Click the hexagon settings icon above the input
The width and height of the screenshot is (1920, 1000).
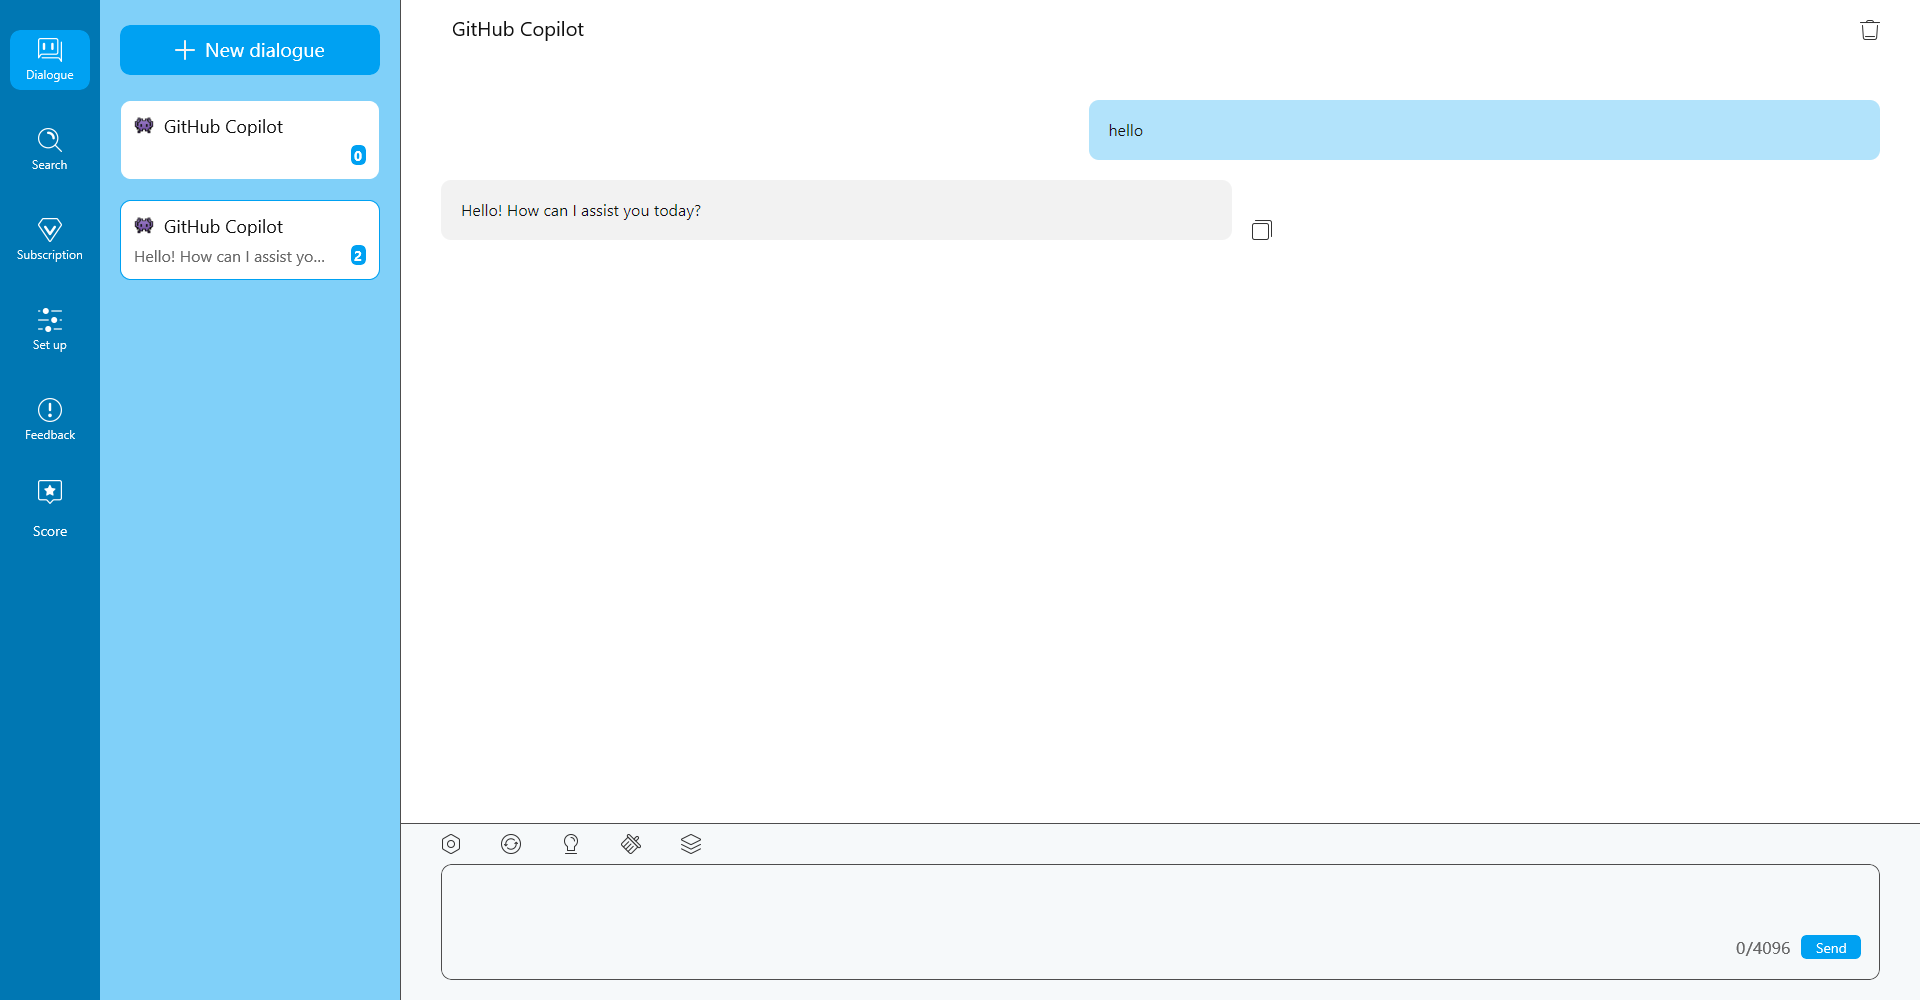click(x=451, y=844)
